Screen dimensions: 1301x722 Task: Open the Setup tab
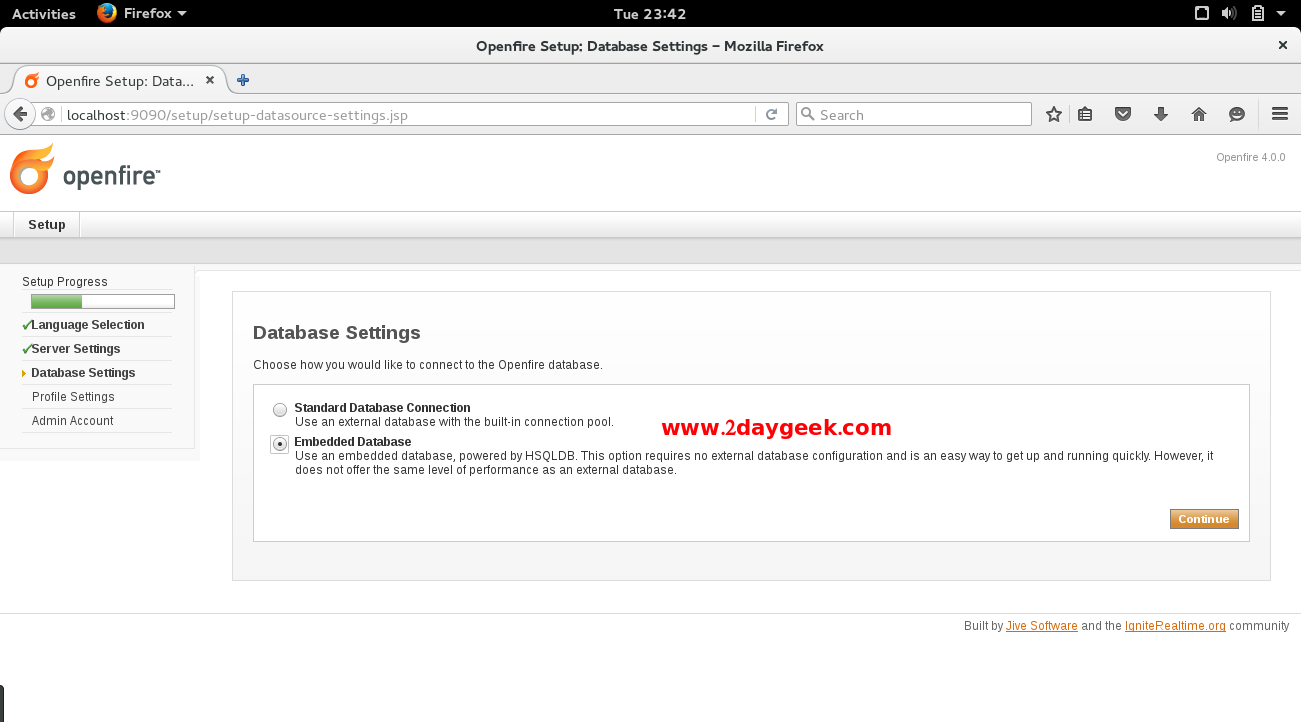pos(47,225)
